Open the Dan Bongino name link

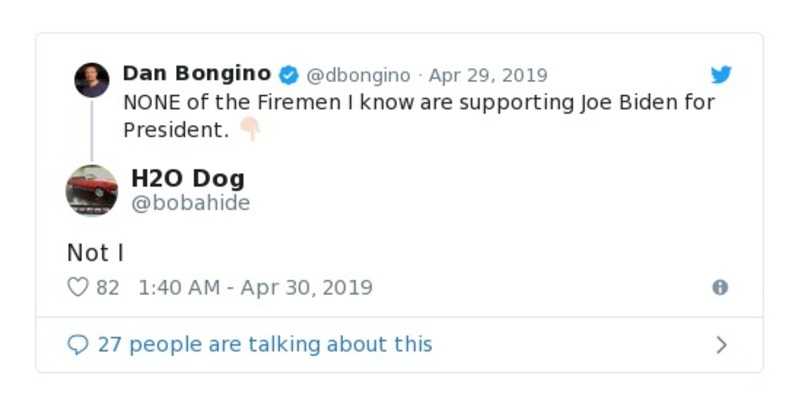196,74
